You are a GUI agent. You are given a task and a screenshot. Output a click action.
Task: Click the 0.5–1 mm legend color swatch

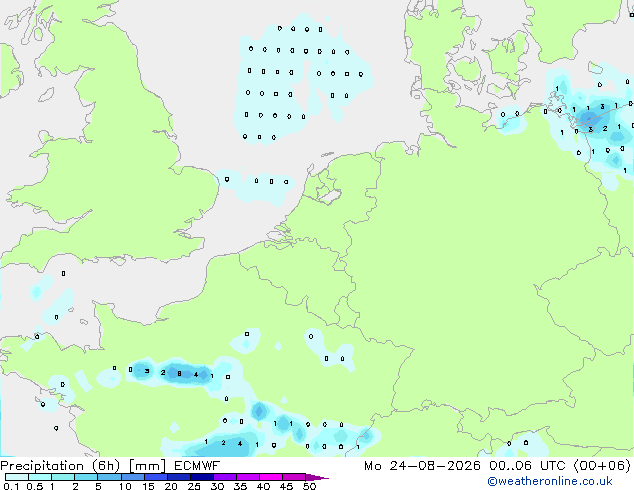click(40, 477)
